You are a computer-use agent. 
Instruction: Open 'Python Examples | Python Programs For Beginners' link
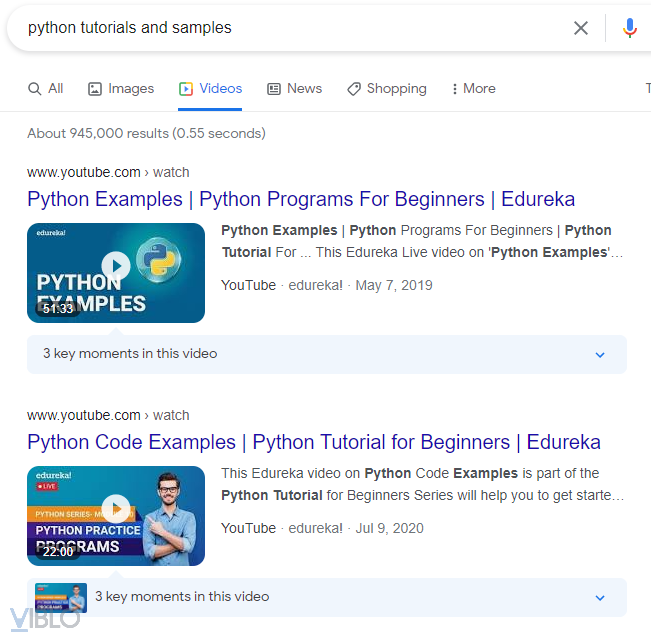tap(301, 199)
